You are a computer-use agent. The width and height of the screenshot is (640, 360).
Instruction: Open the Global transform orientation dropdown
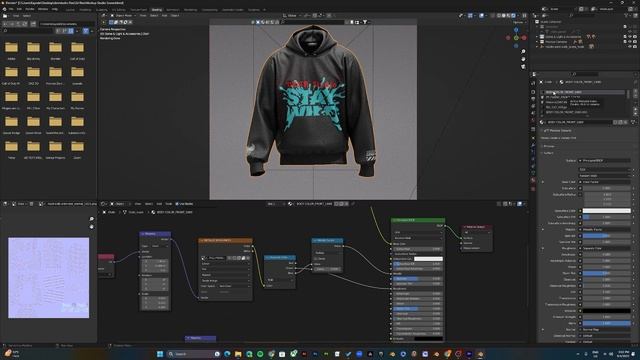pyautogui.click(x=291, y=16)
